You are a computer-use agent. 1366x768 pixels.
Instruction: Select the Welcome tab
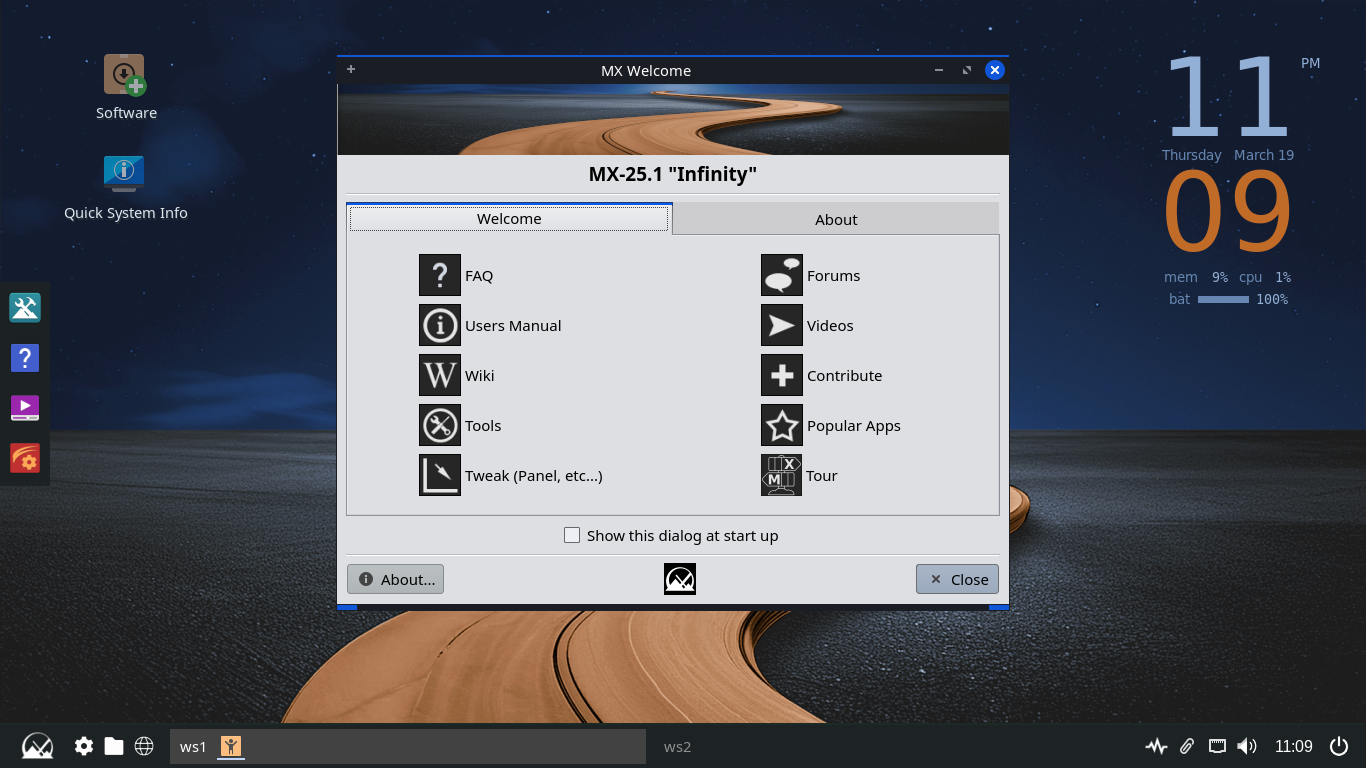tap(509, 218)
